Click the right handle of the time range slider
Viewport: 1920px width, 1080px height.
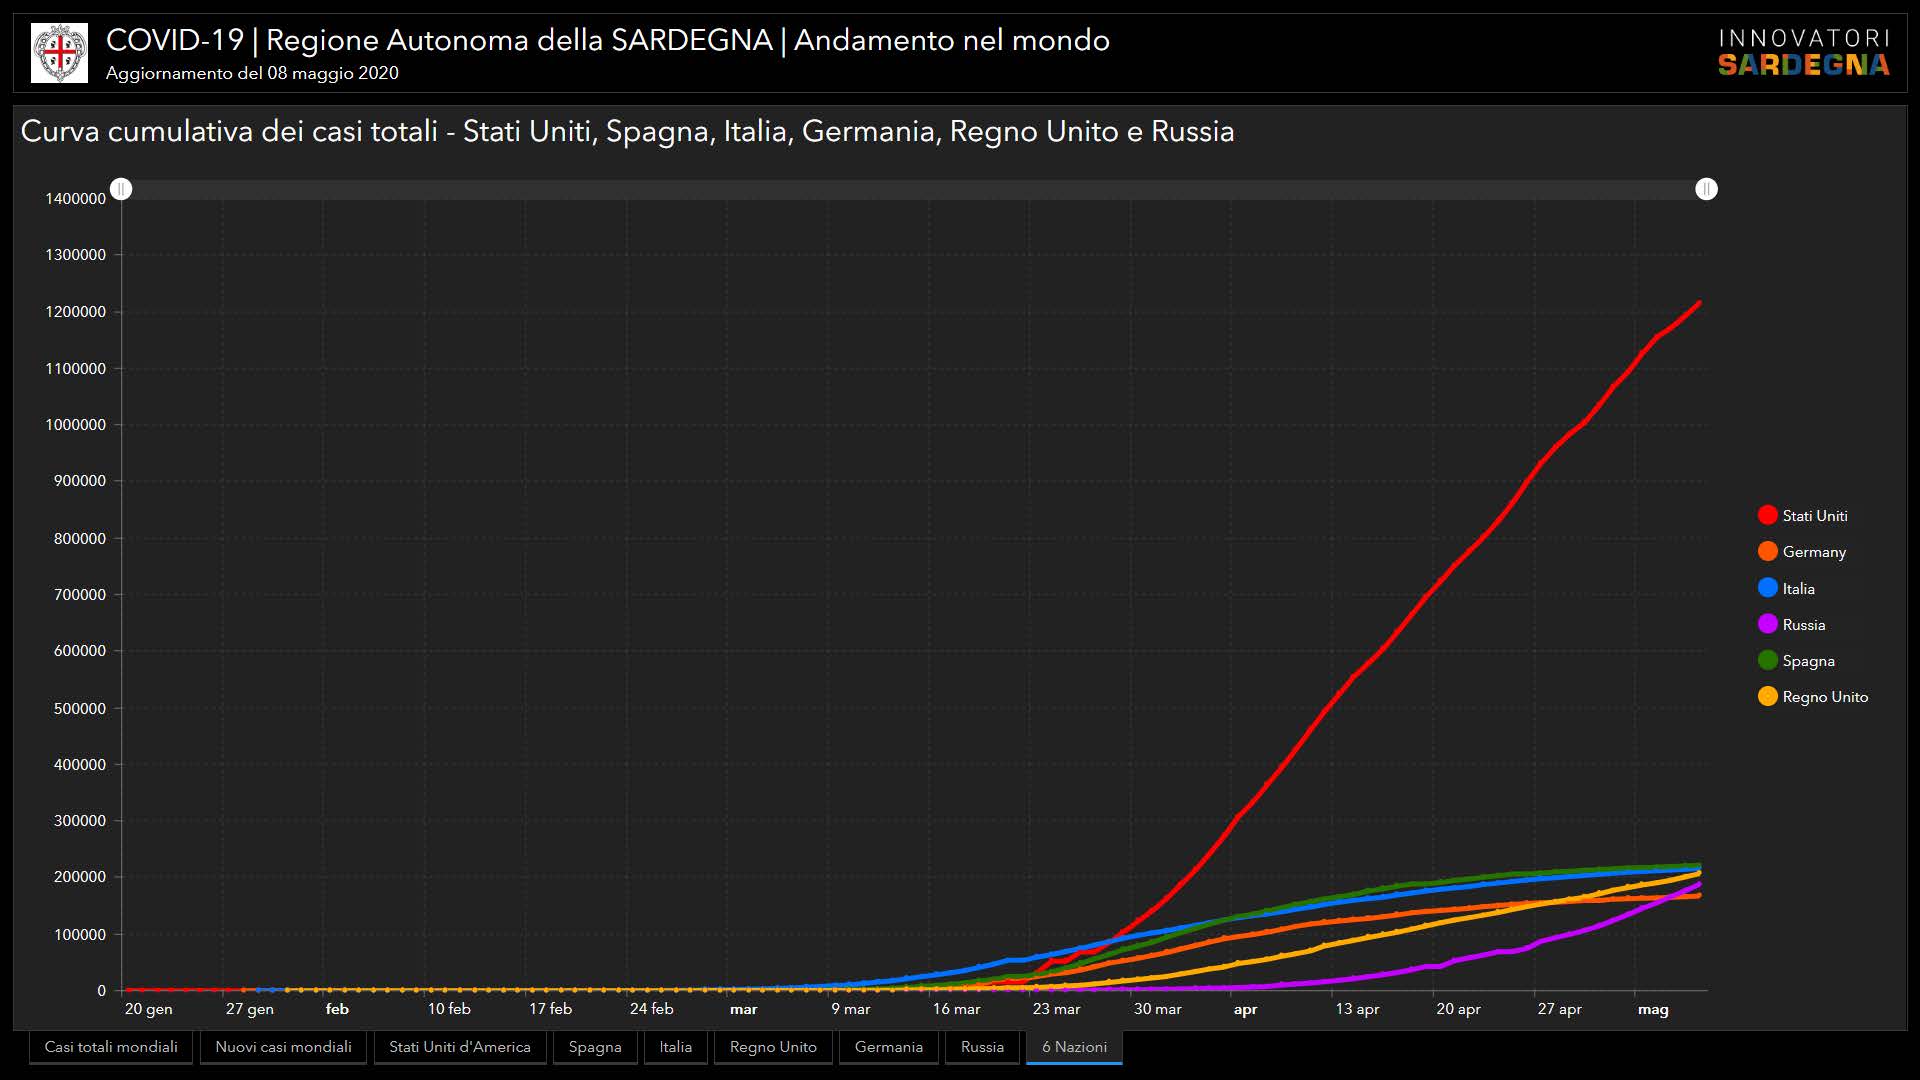[x=1706, y=189]
